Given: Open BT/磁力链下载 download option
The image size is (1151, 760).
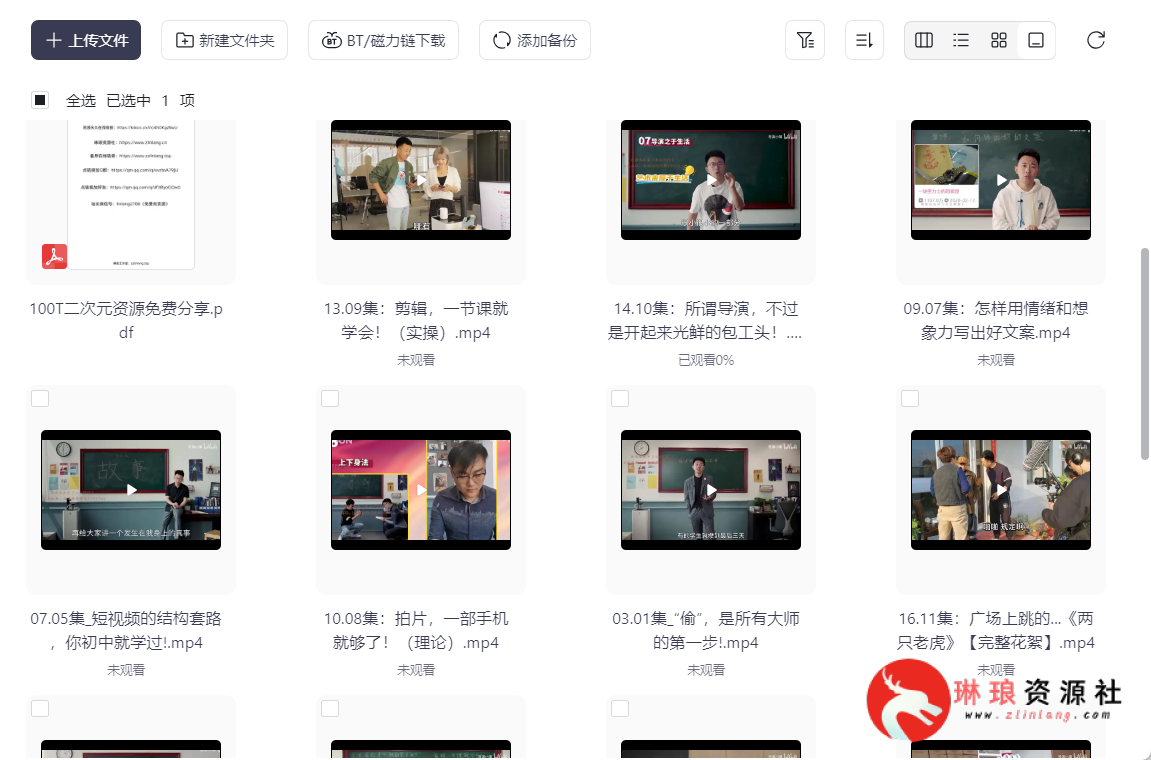Looking at the screenshot, I should tap(384, 40).
